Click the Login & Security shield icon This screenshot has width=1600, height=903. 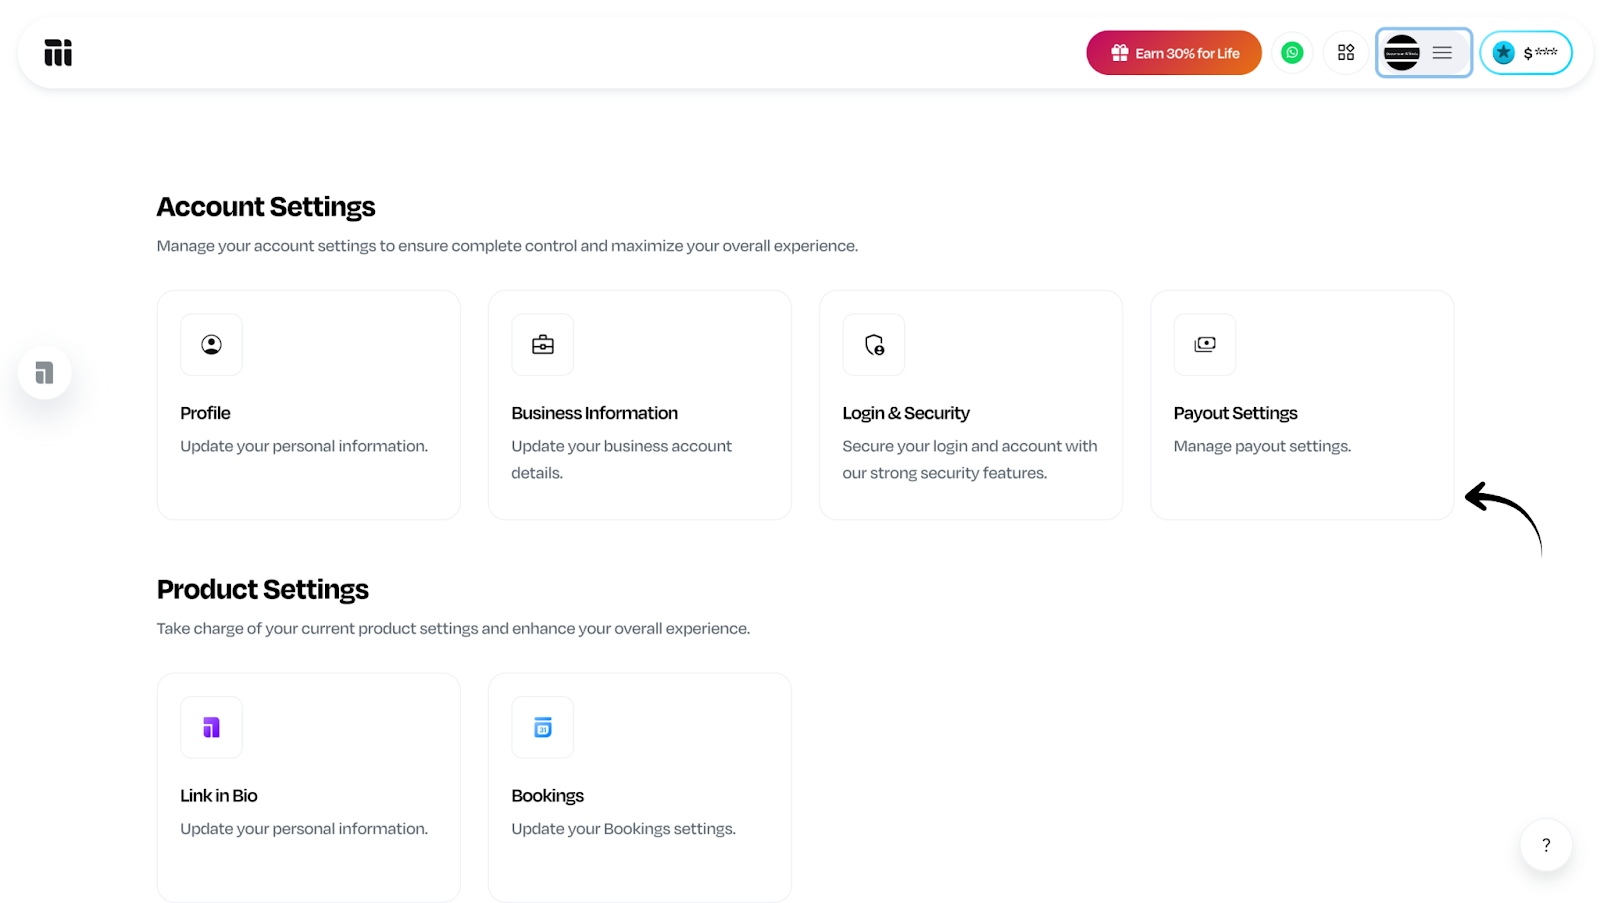[x=874, y=345]
